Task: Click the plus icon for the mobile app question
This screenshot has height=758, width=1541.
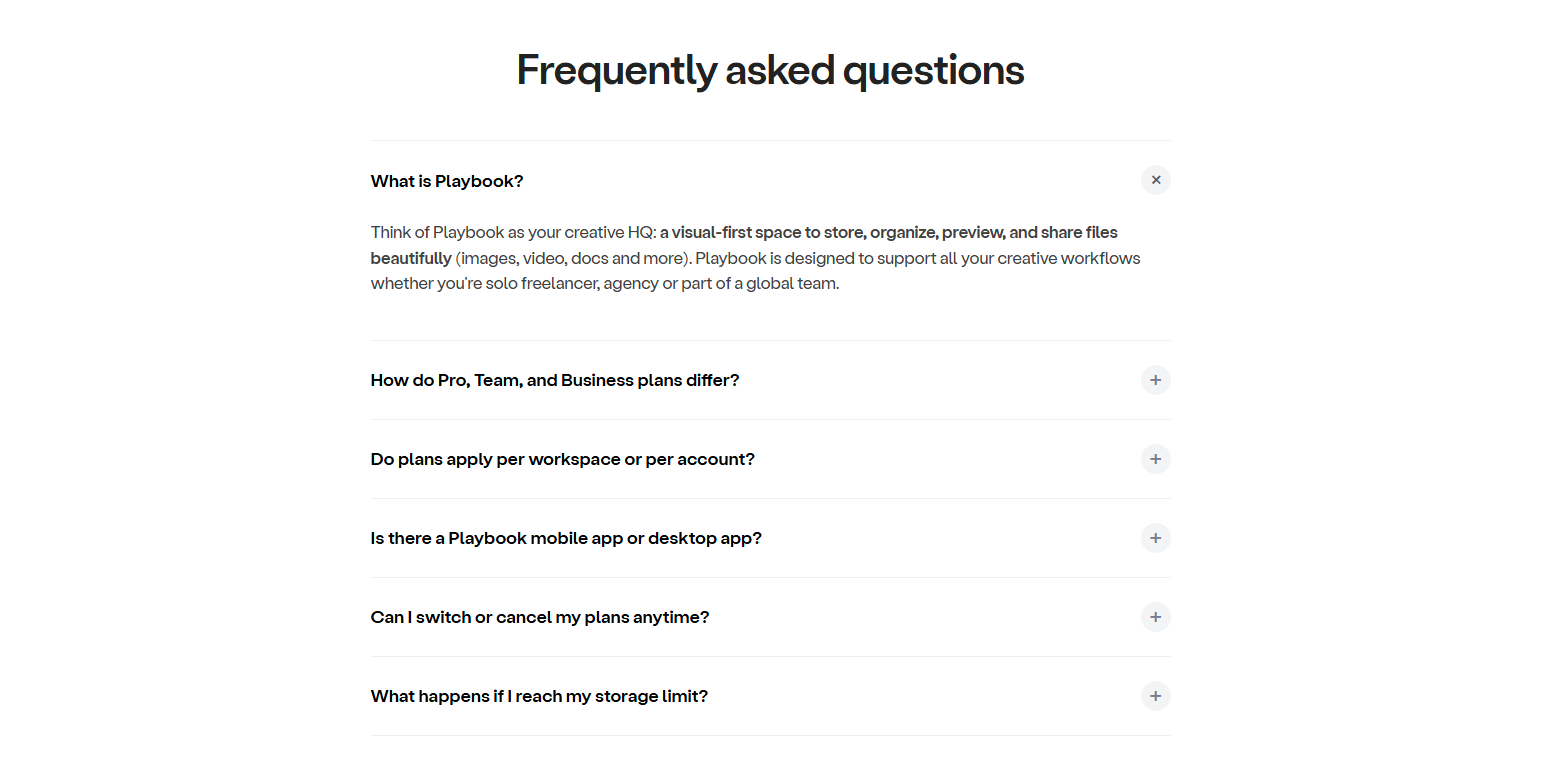Action: (x=1155, y=538)
